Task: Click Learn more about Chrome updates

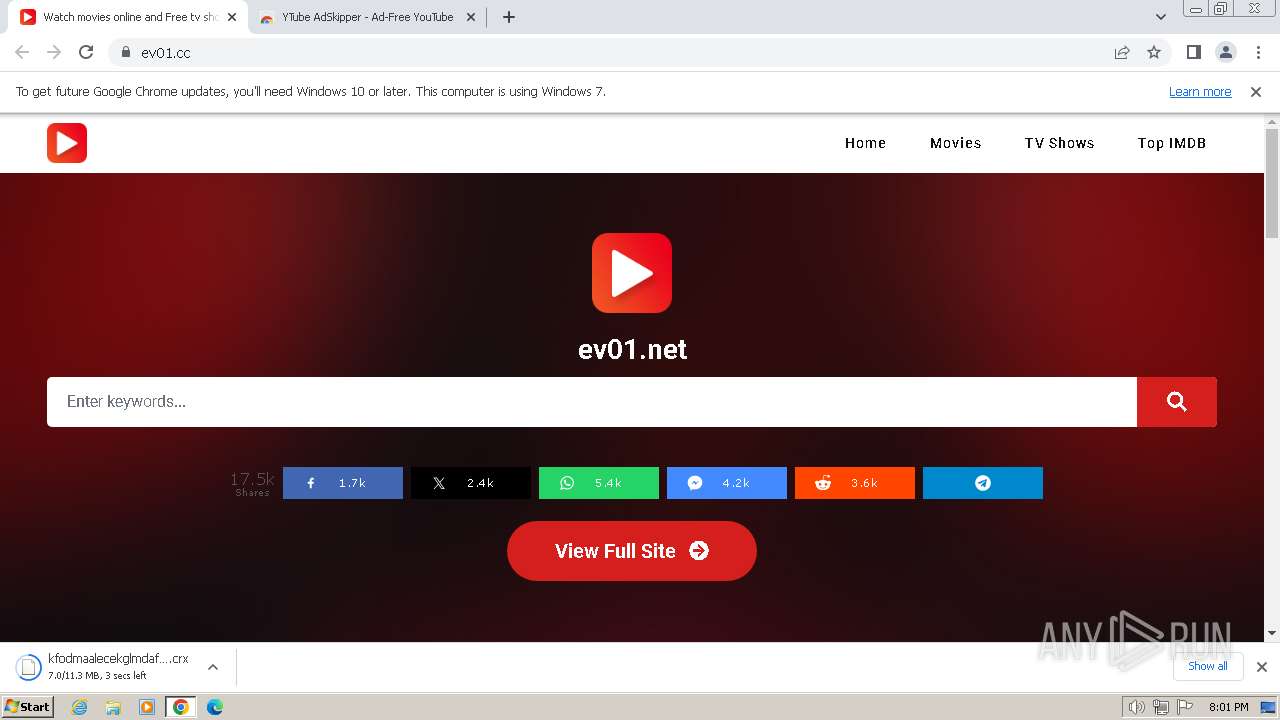Action: coord(1200,91)
